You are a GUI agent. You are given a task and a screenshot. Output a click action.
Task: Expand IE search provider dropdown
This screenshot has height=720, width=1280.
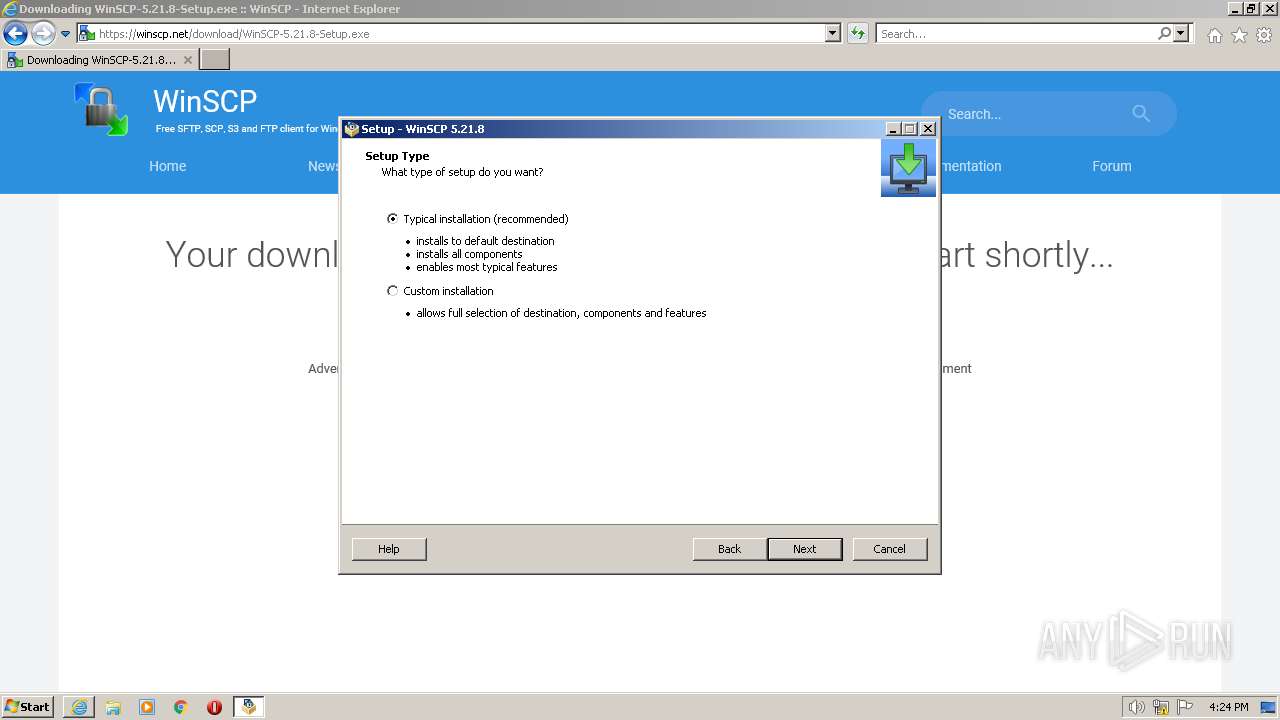click(1182, 33)
